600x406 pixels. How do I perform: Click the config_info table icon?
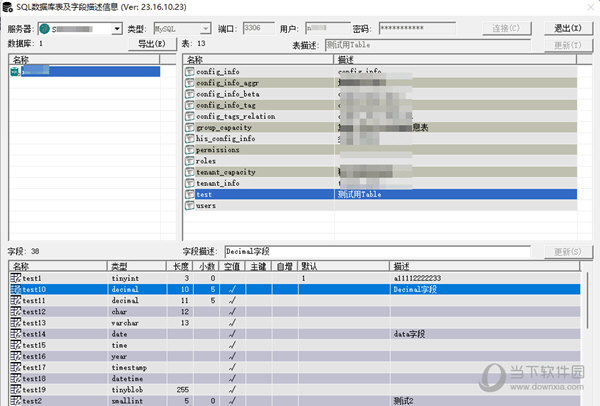[x=189, y=72]
